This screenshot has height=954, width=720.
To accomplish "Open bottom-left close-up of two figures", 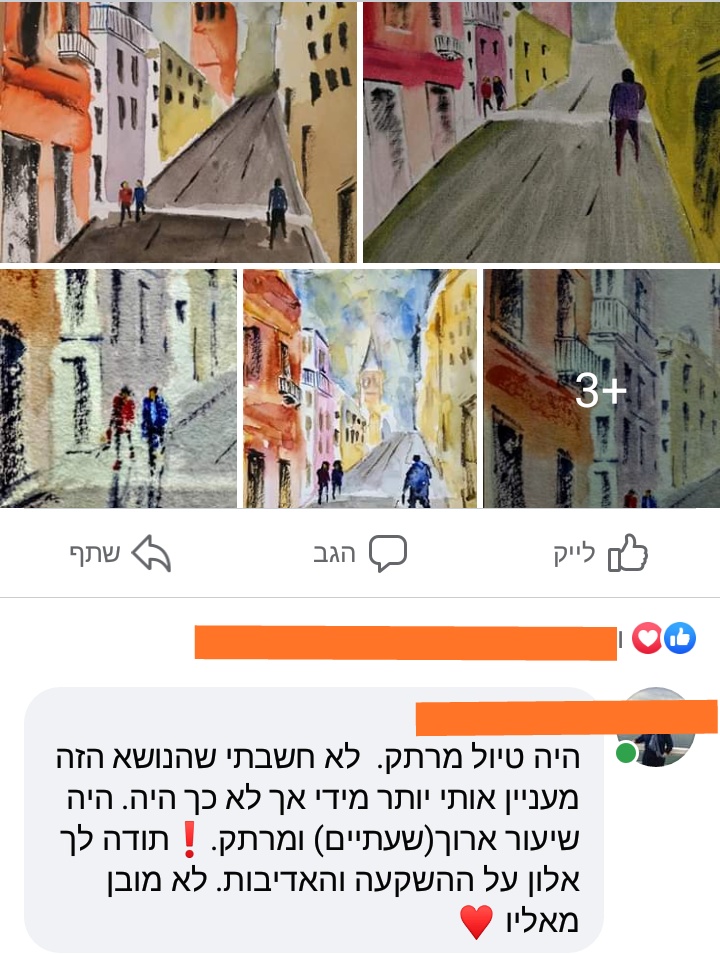I will [x=118, y=388].
